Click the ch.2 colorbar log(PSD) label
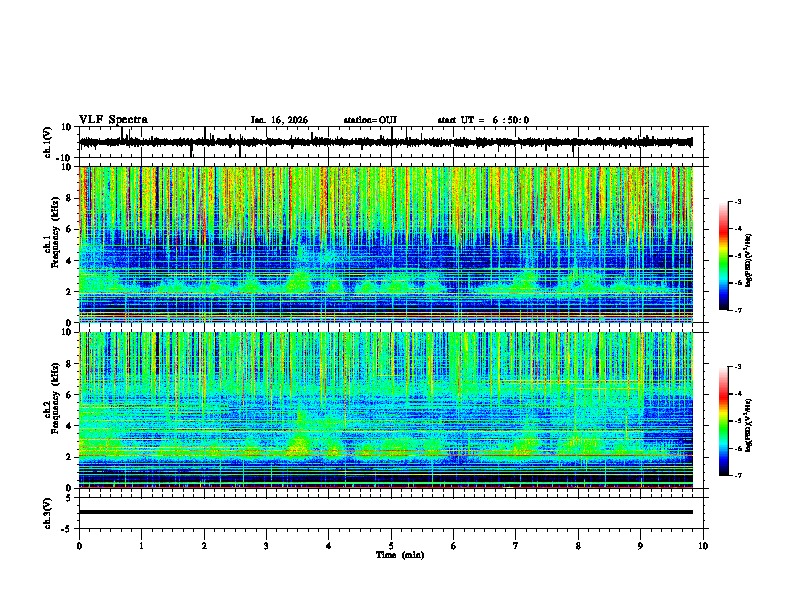The image size is (792, 612). (x=749, y=425)
